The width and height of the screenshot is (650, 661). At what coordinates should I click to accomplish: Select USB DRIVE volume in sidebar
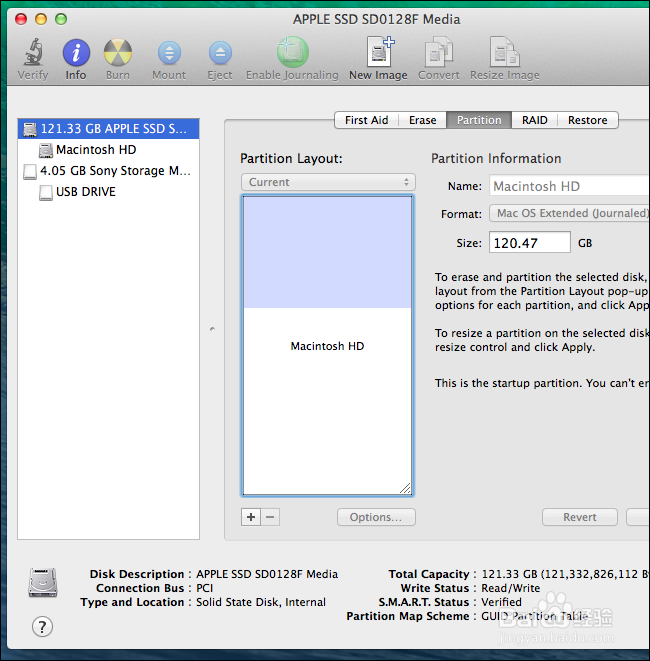(108, 192)
